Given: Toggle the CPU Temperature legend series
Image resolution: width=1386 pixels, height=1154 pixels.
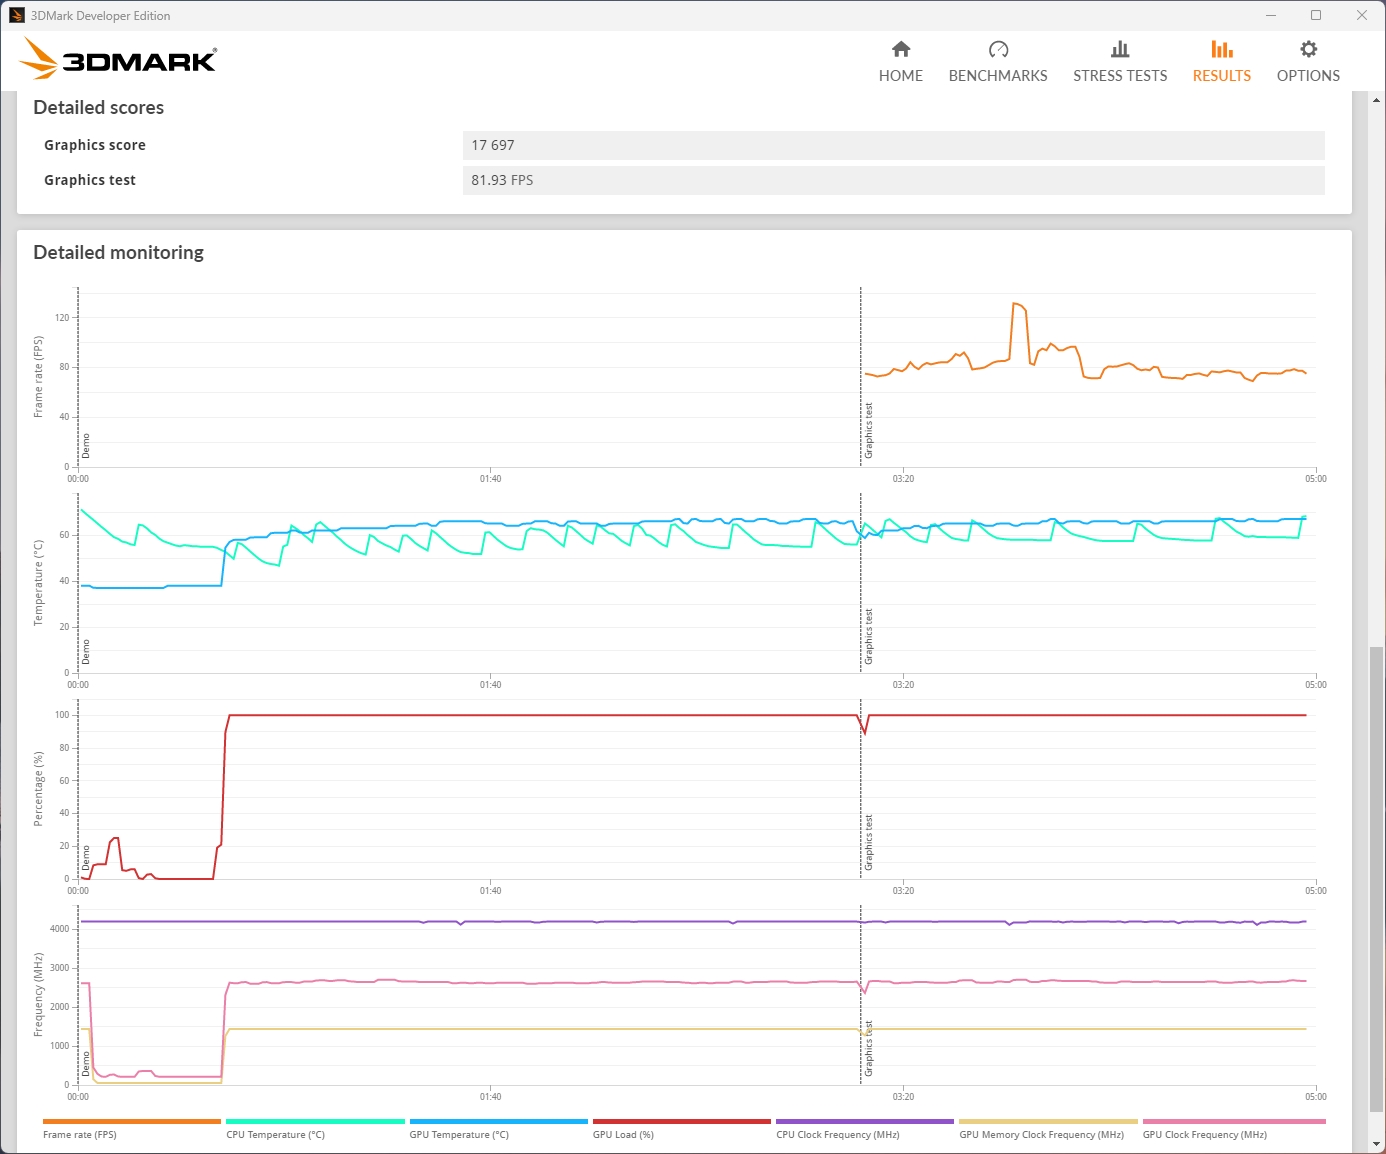Looking at the screenshot, I should point(275,1134).
